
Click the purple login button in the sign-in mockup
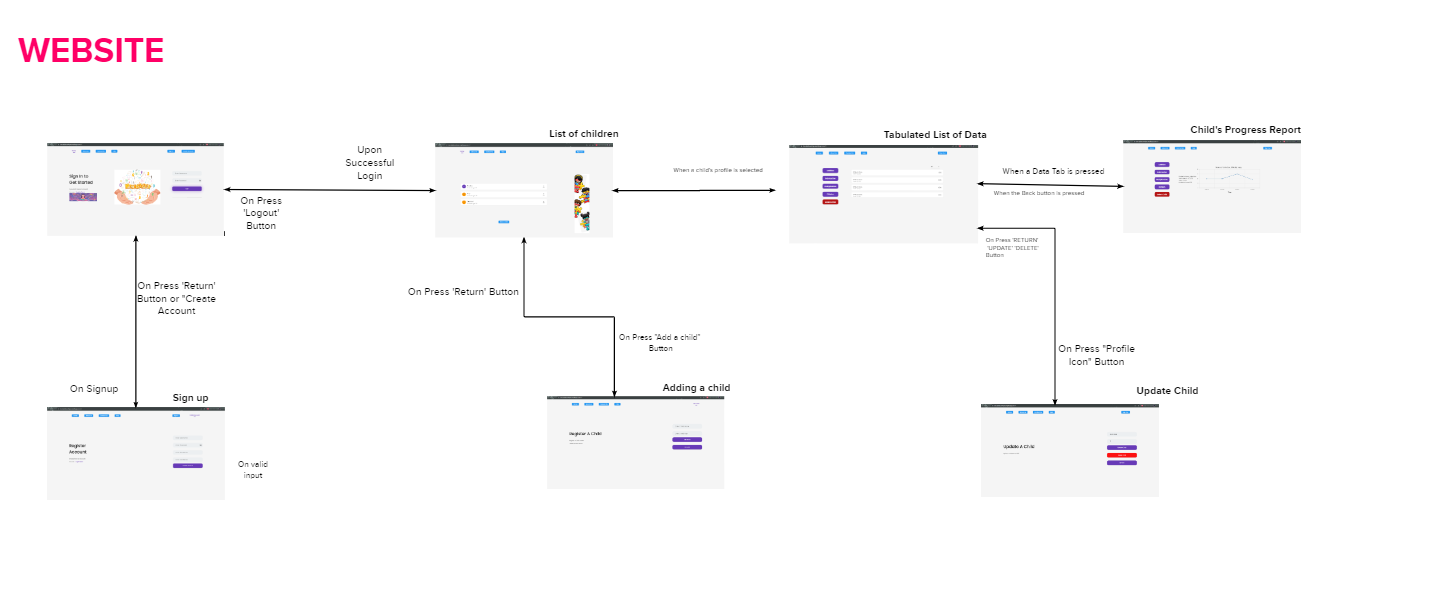(x=187, y=188)
